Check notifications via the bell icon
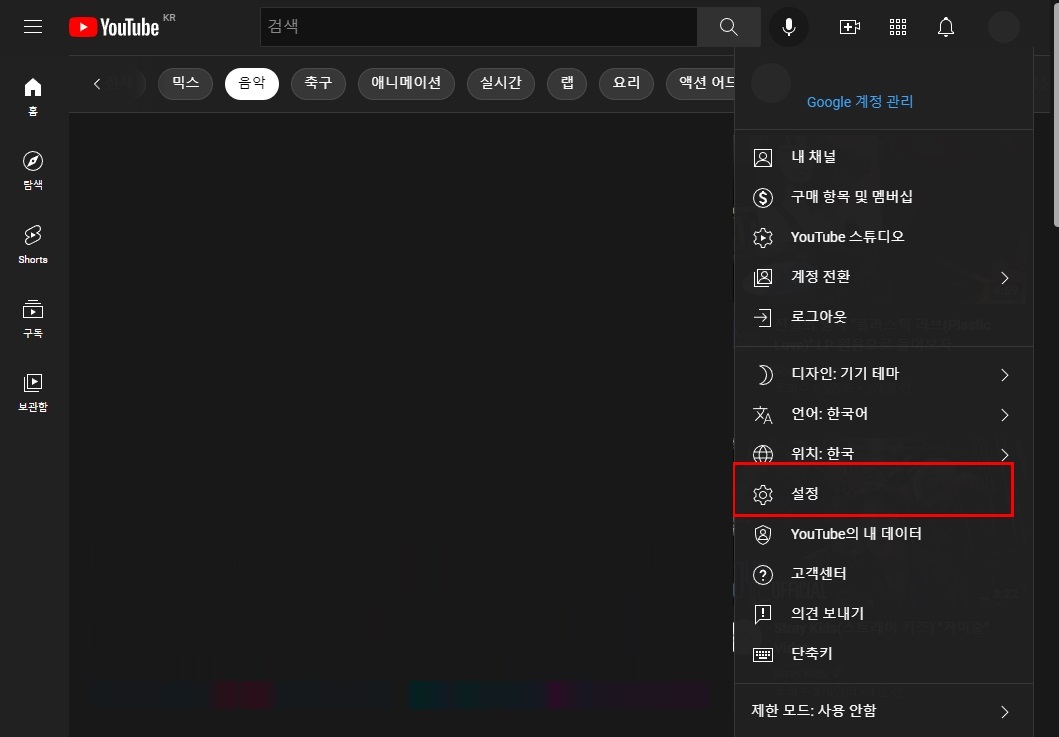This screenshot has width=1059, height=737. pos(945,27)
